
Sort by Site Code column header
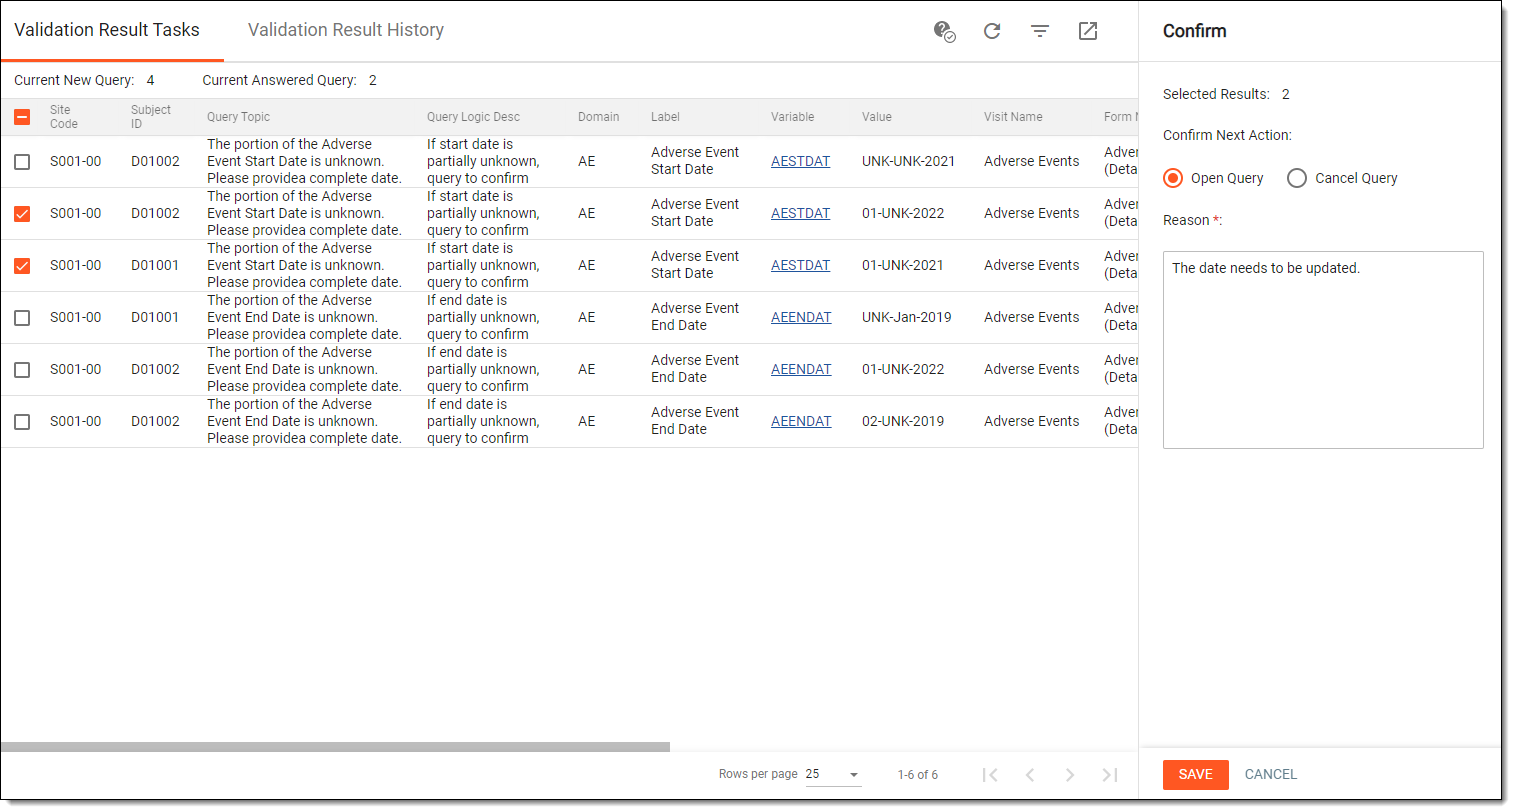pyautogui.click(x=64, y=117)
